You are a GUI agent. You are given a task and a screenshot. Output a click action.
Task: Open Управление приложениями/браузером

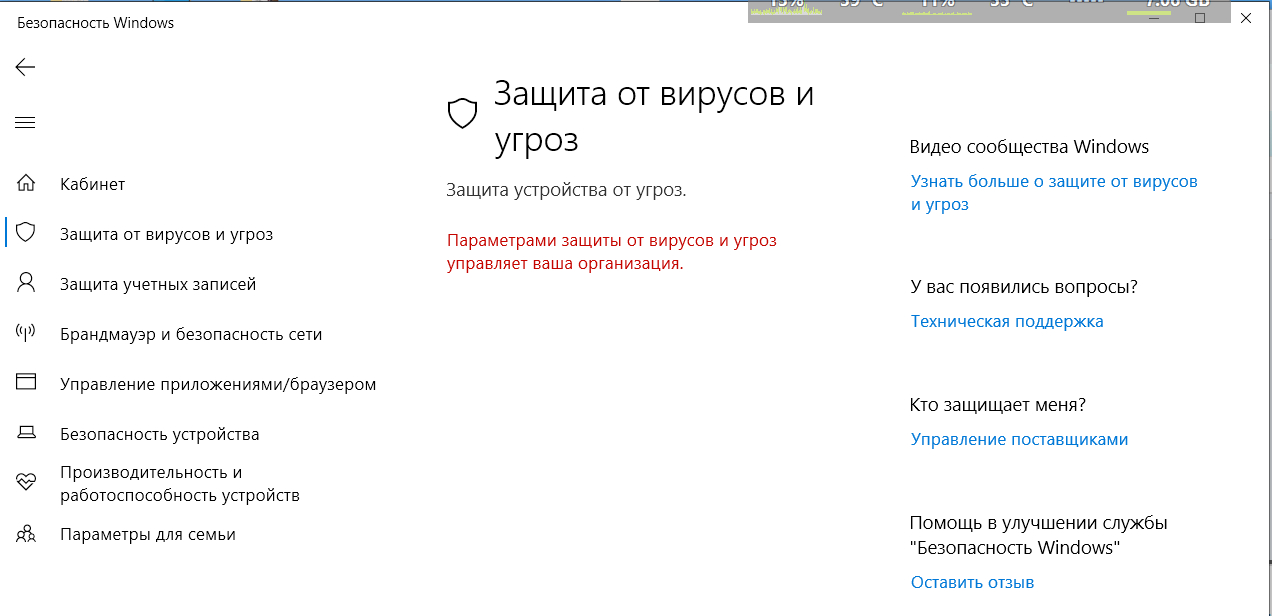click(218, 384)
